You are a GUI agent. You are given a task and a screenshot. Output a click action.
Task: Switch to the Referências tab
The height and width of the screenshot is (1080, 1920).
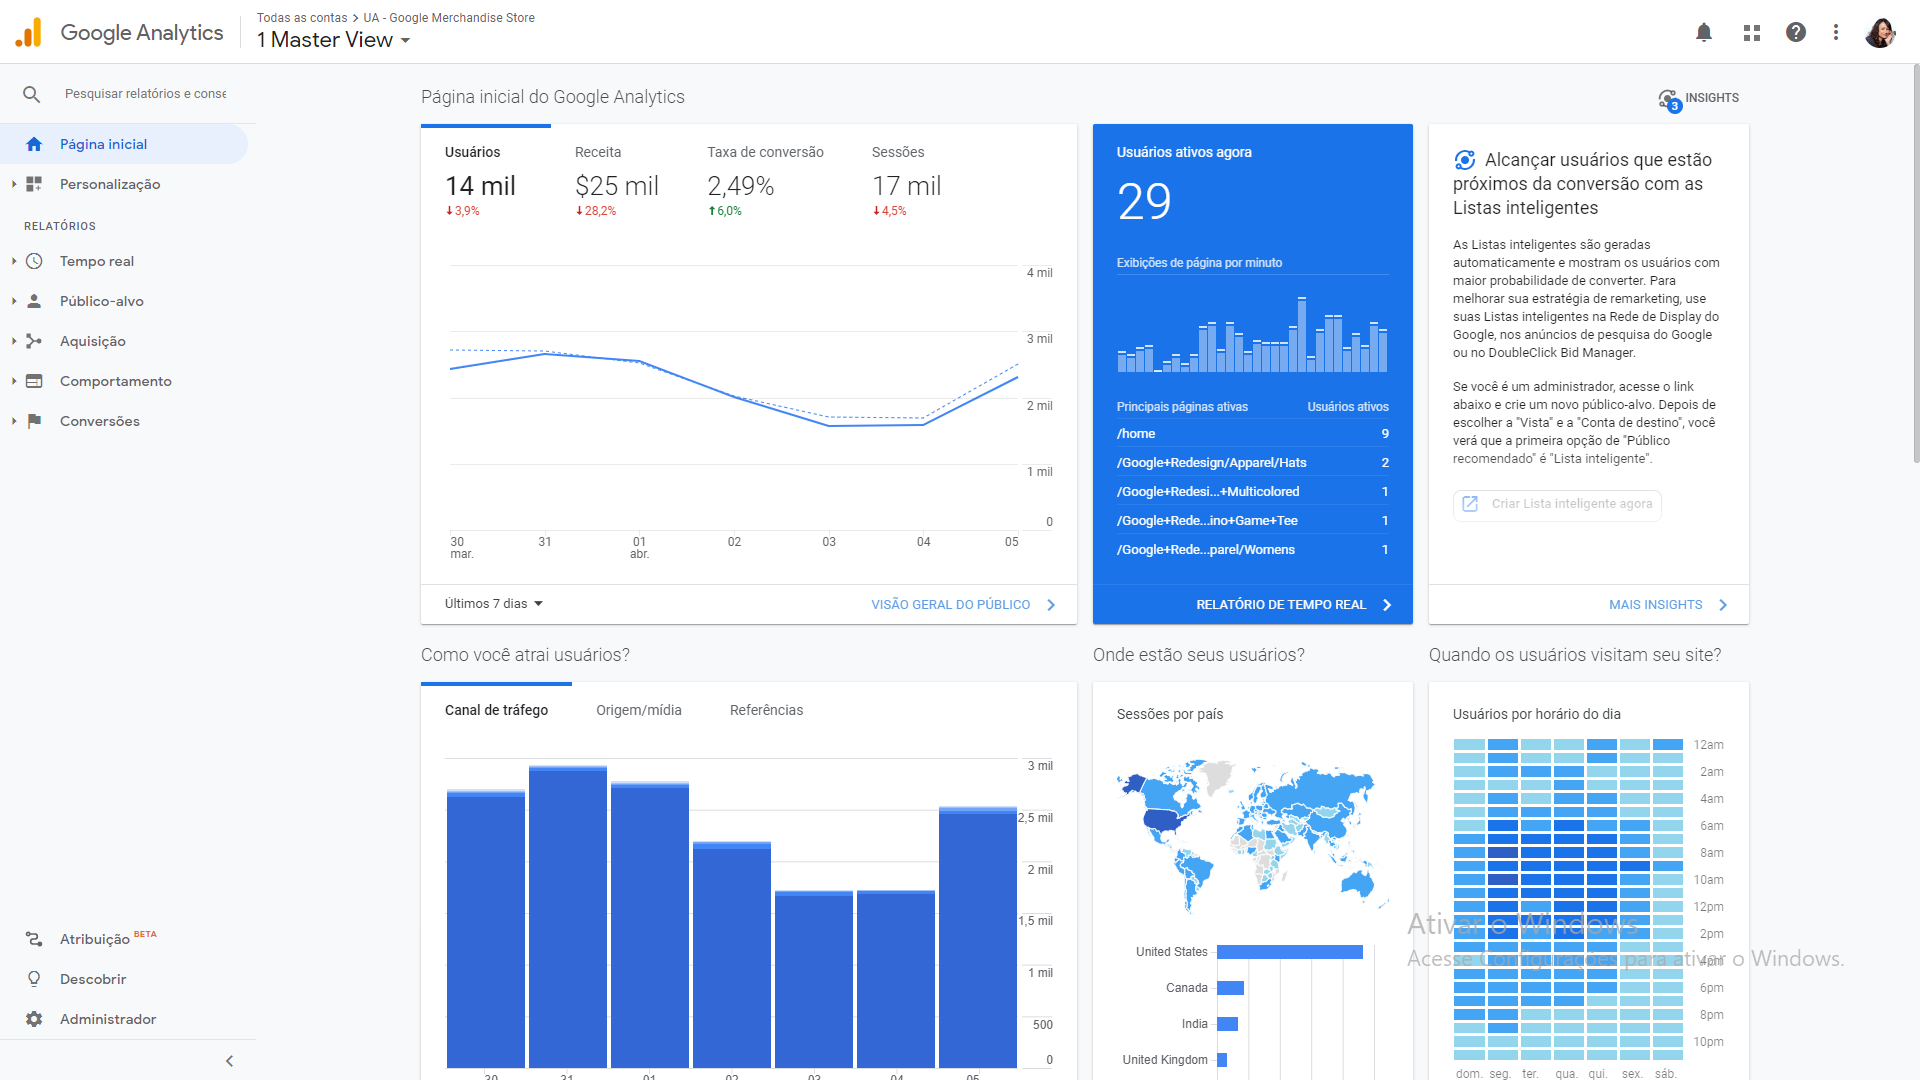pyautogui.click(x=766, y=710)
